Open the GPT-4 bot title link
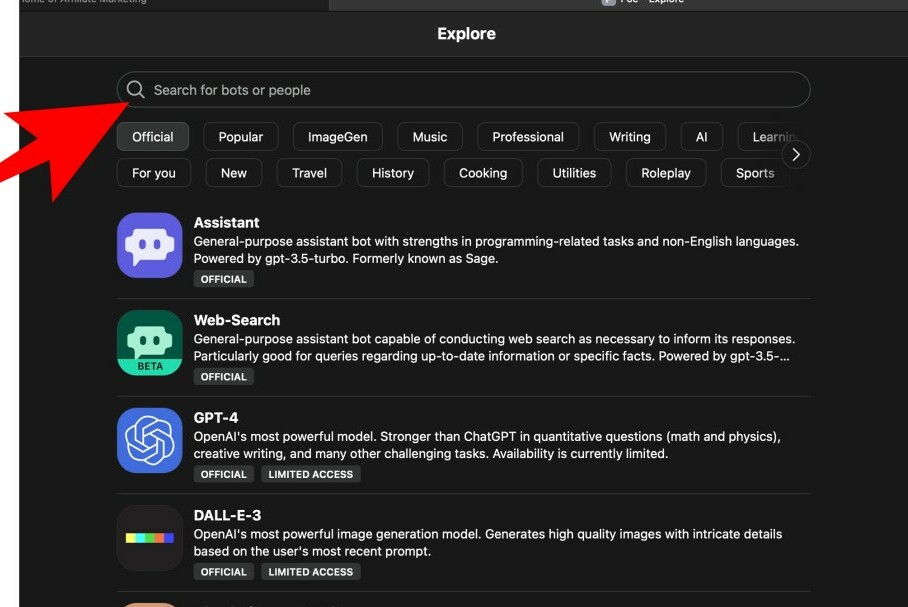This screenshot has height=607, width=908. tap(216, 418)
